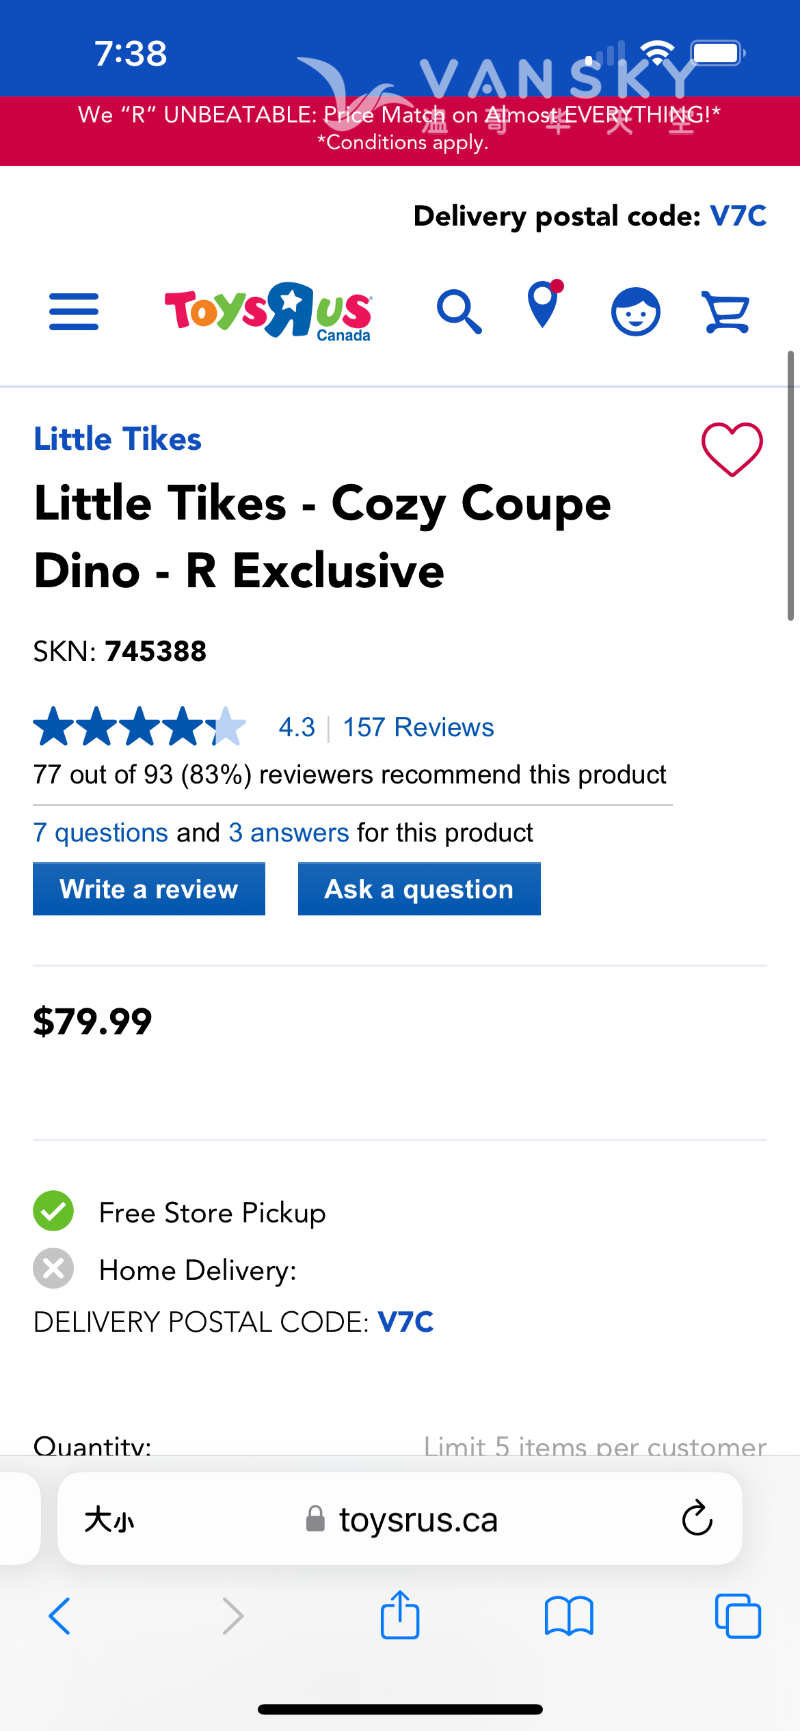Open the shopping cart
This screenshot has height=1731, width=800.
tap(726, 312)
